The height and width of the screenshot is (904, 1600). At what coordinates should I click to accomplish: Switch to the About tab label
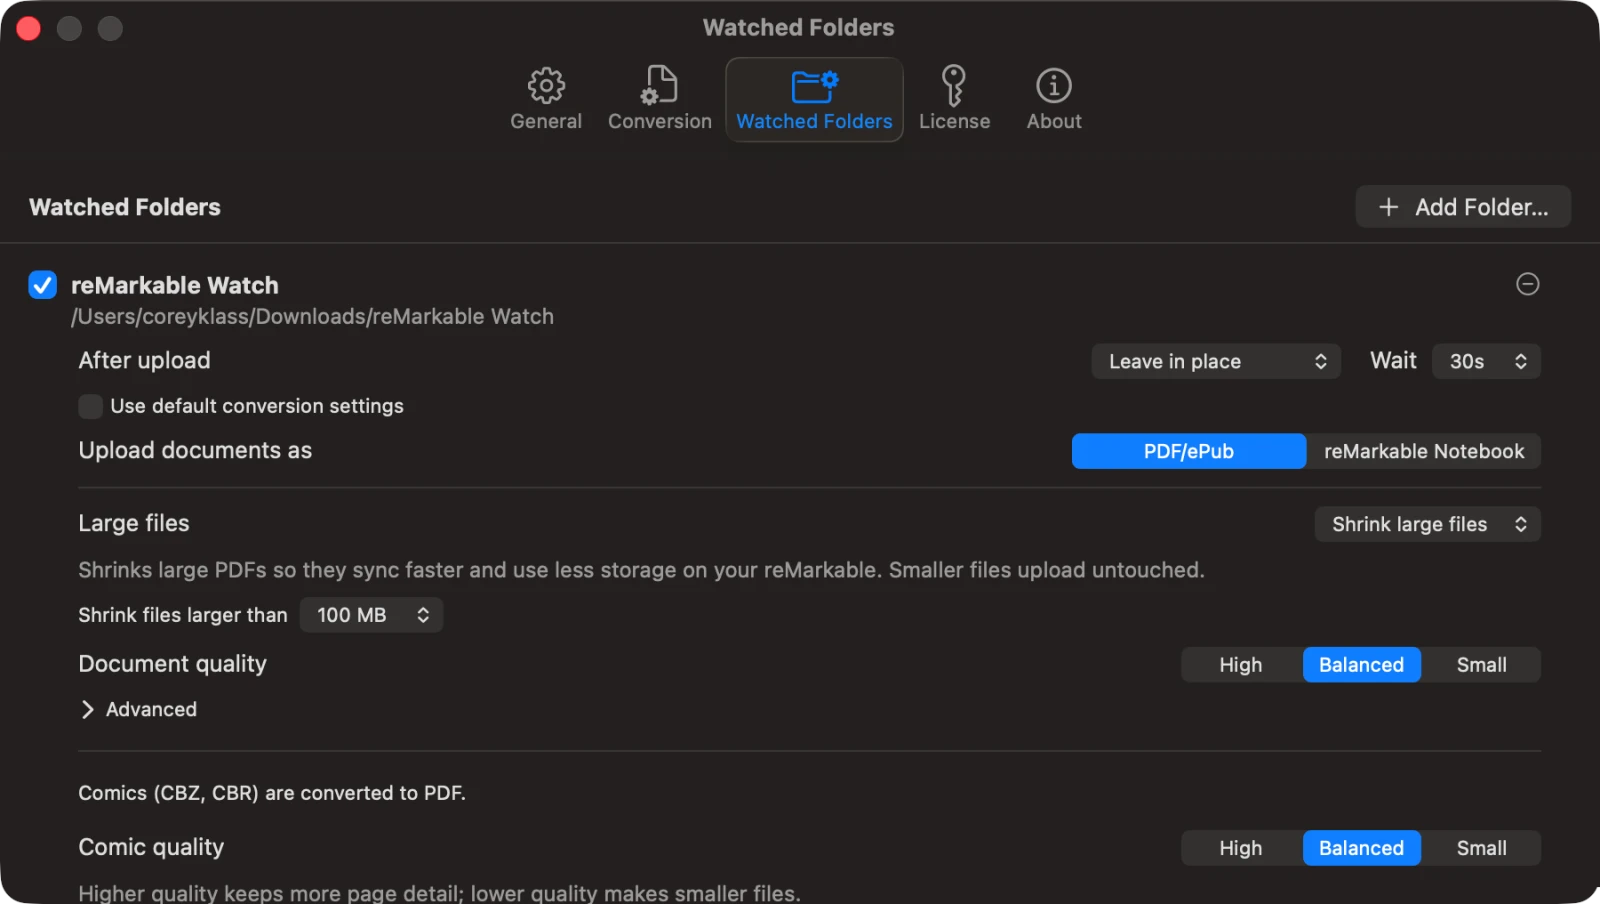(x=1054, y=121)
